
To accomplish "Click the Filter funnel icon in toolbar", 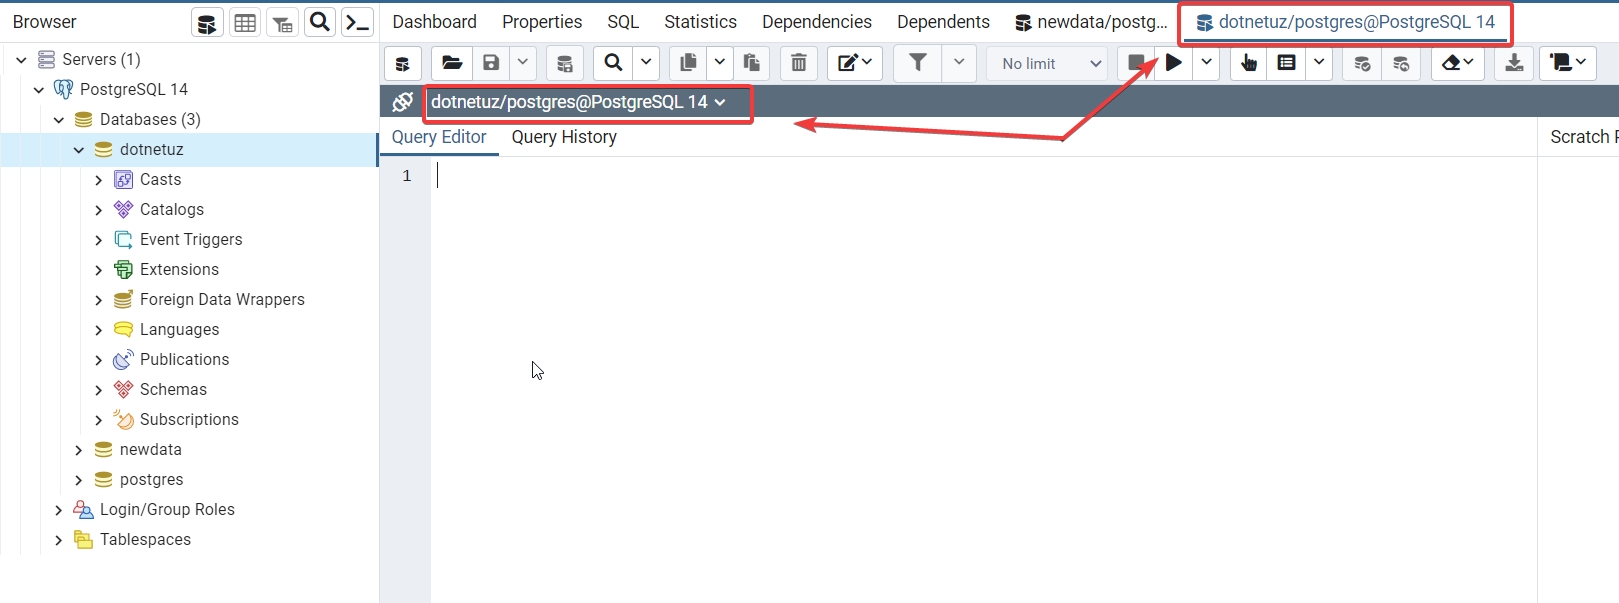I will pyautogui.click(x=917, y=63).
